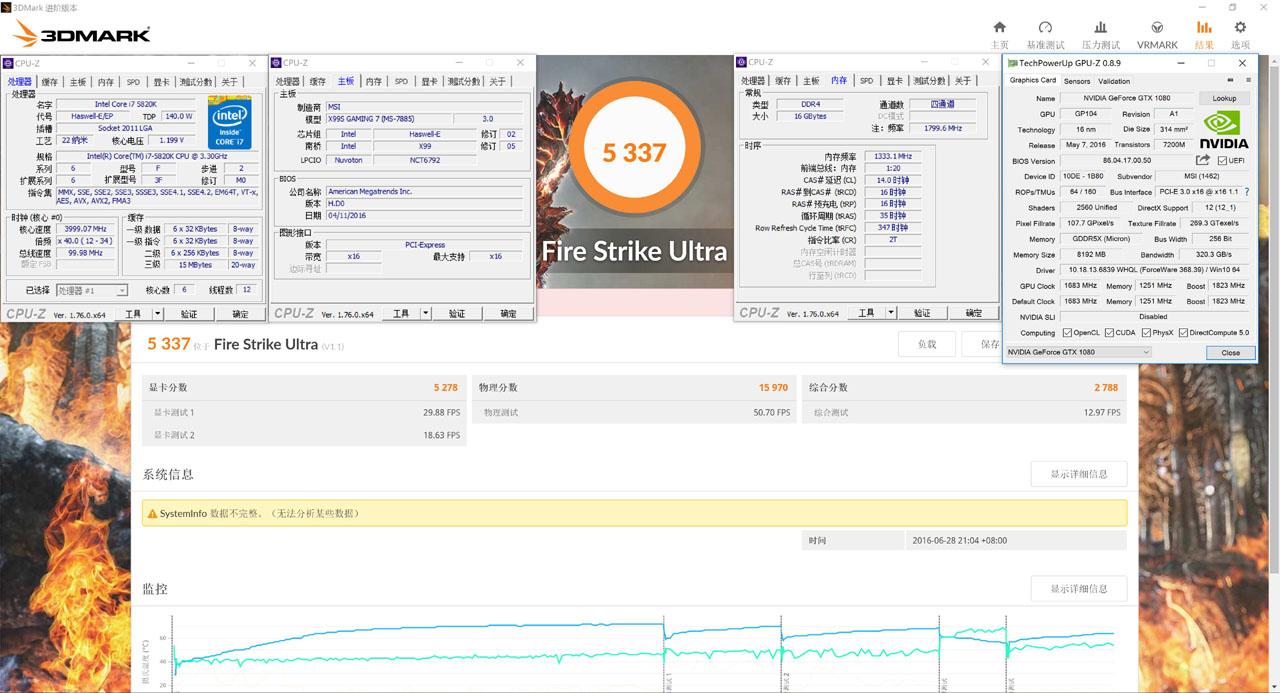The height and width of the screenshot is (693, 1280).
Task: Click the 3DMARK logo in the header
Action: pyautogui.click(x=82, y=35)
